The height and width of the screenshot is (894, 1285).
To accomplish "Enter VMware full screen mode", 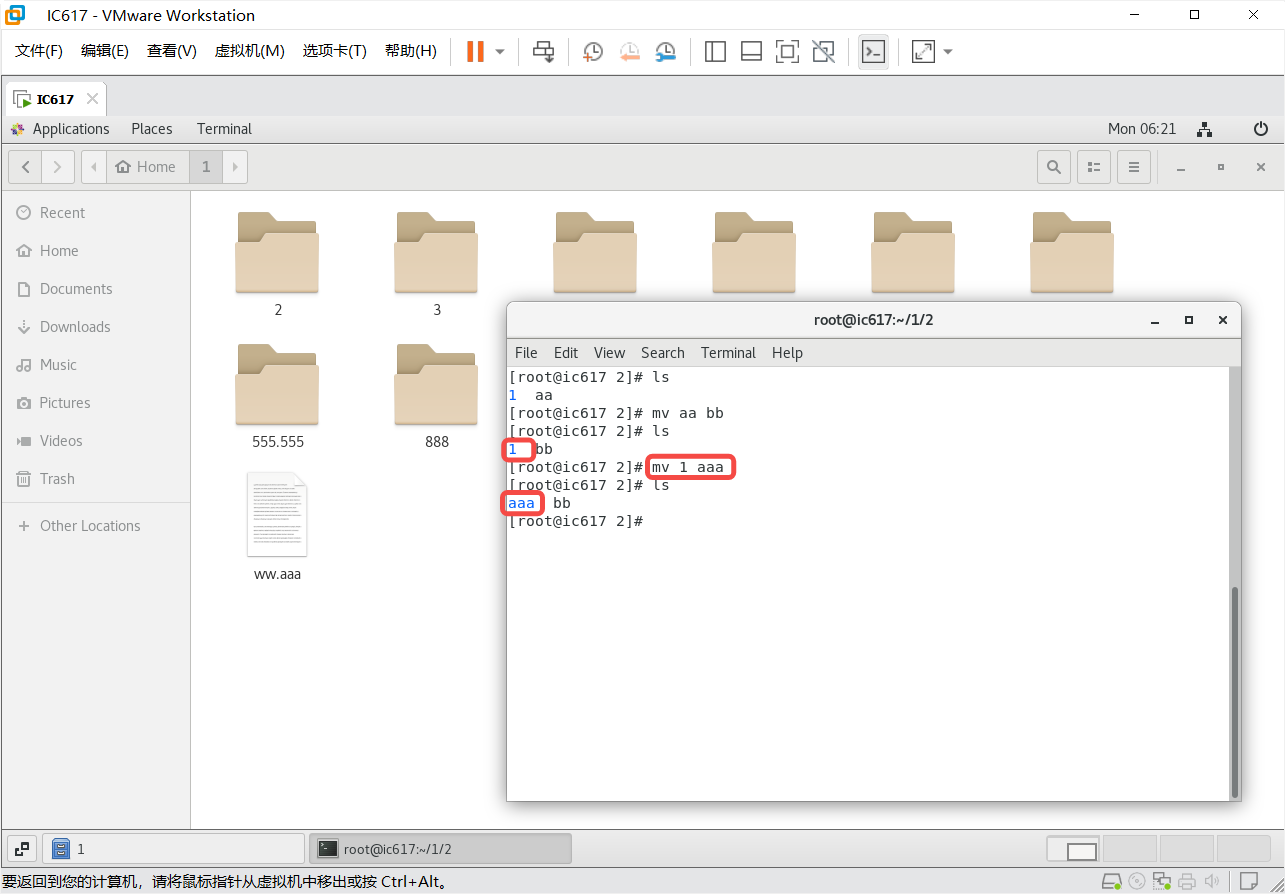I will coord(787,51).
